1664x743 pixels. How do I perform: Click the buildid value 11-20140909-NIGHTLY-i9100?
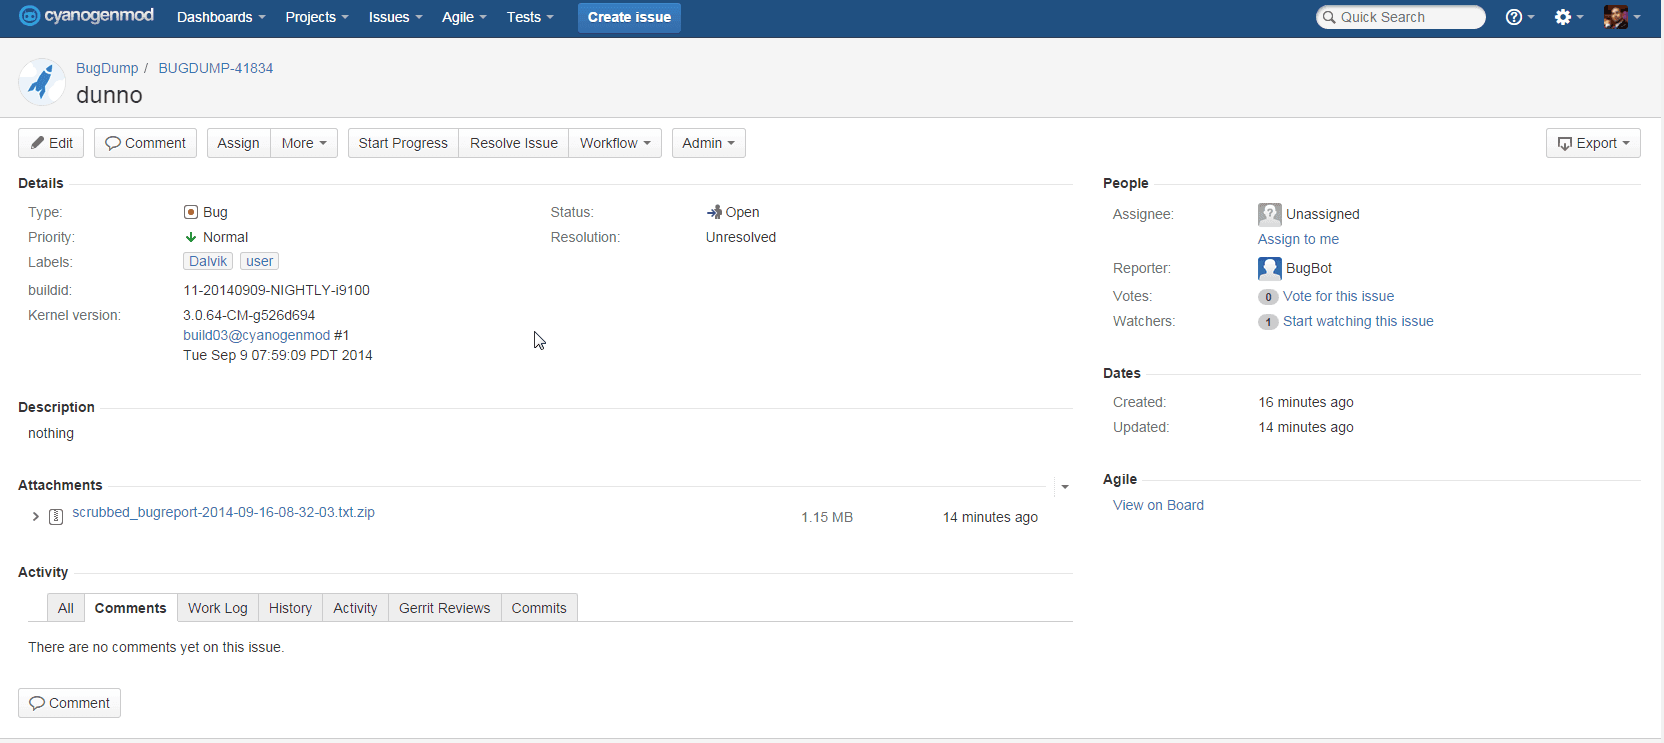tap(276, 290)
